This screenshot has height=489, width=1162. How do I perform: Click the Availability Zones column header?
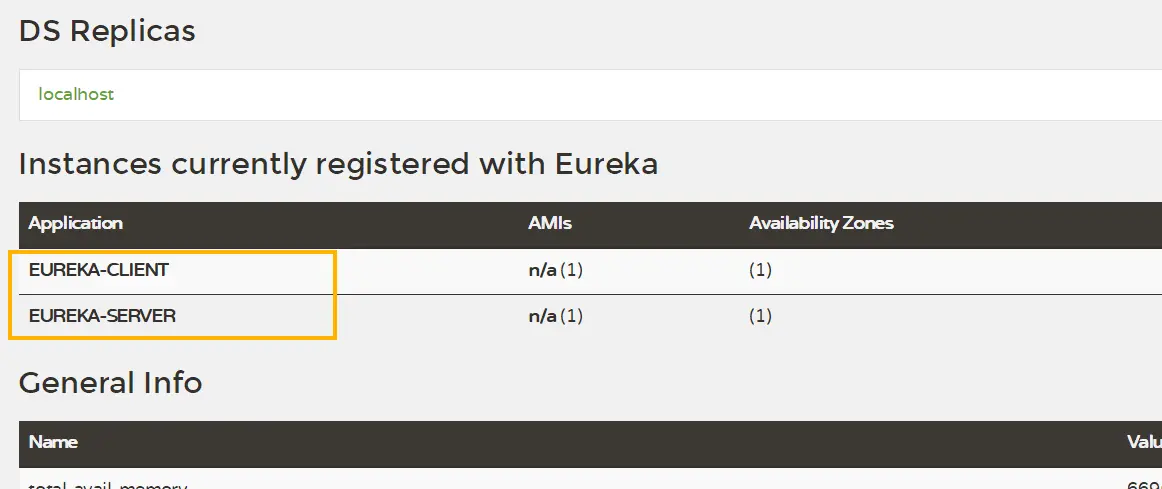click(x=821, y=224)
